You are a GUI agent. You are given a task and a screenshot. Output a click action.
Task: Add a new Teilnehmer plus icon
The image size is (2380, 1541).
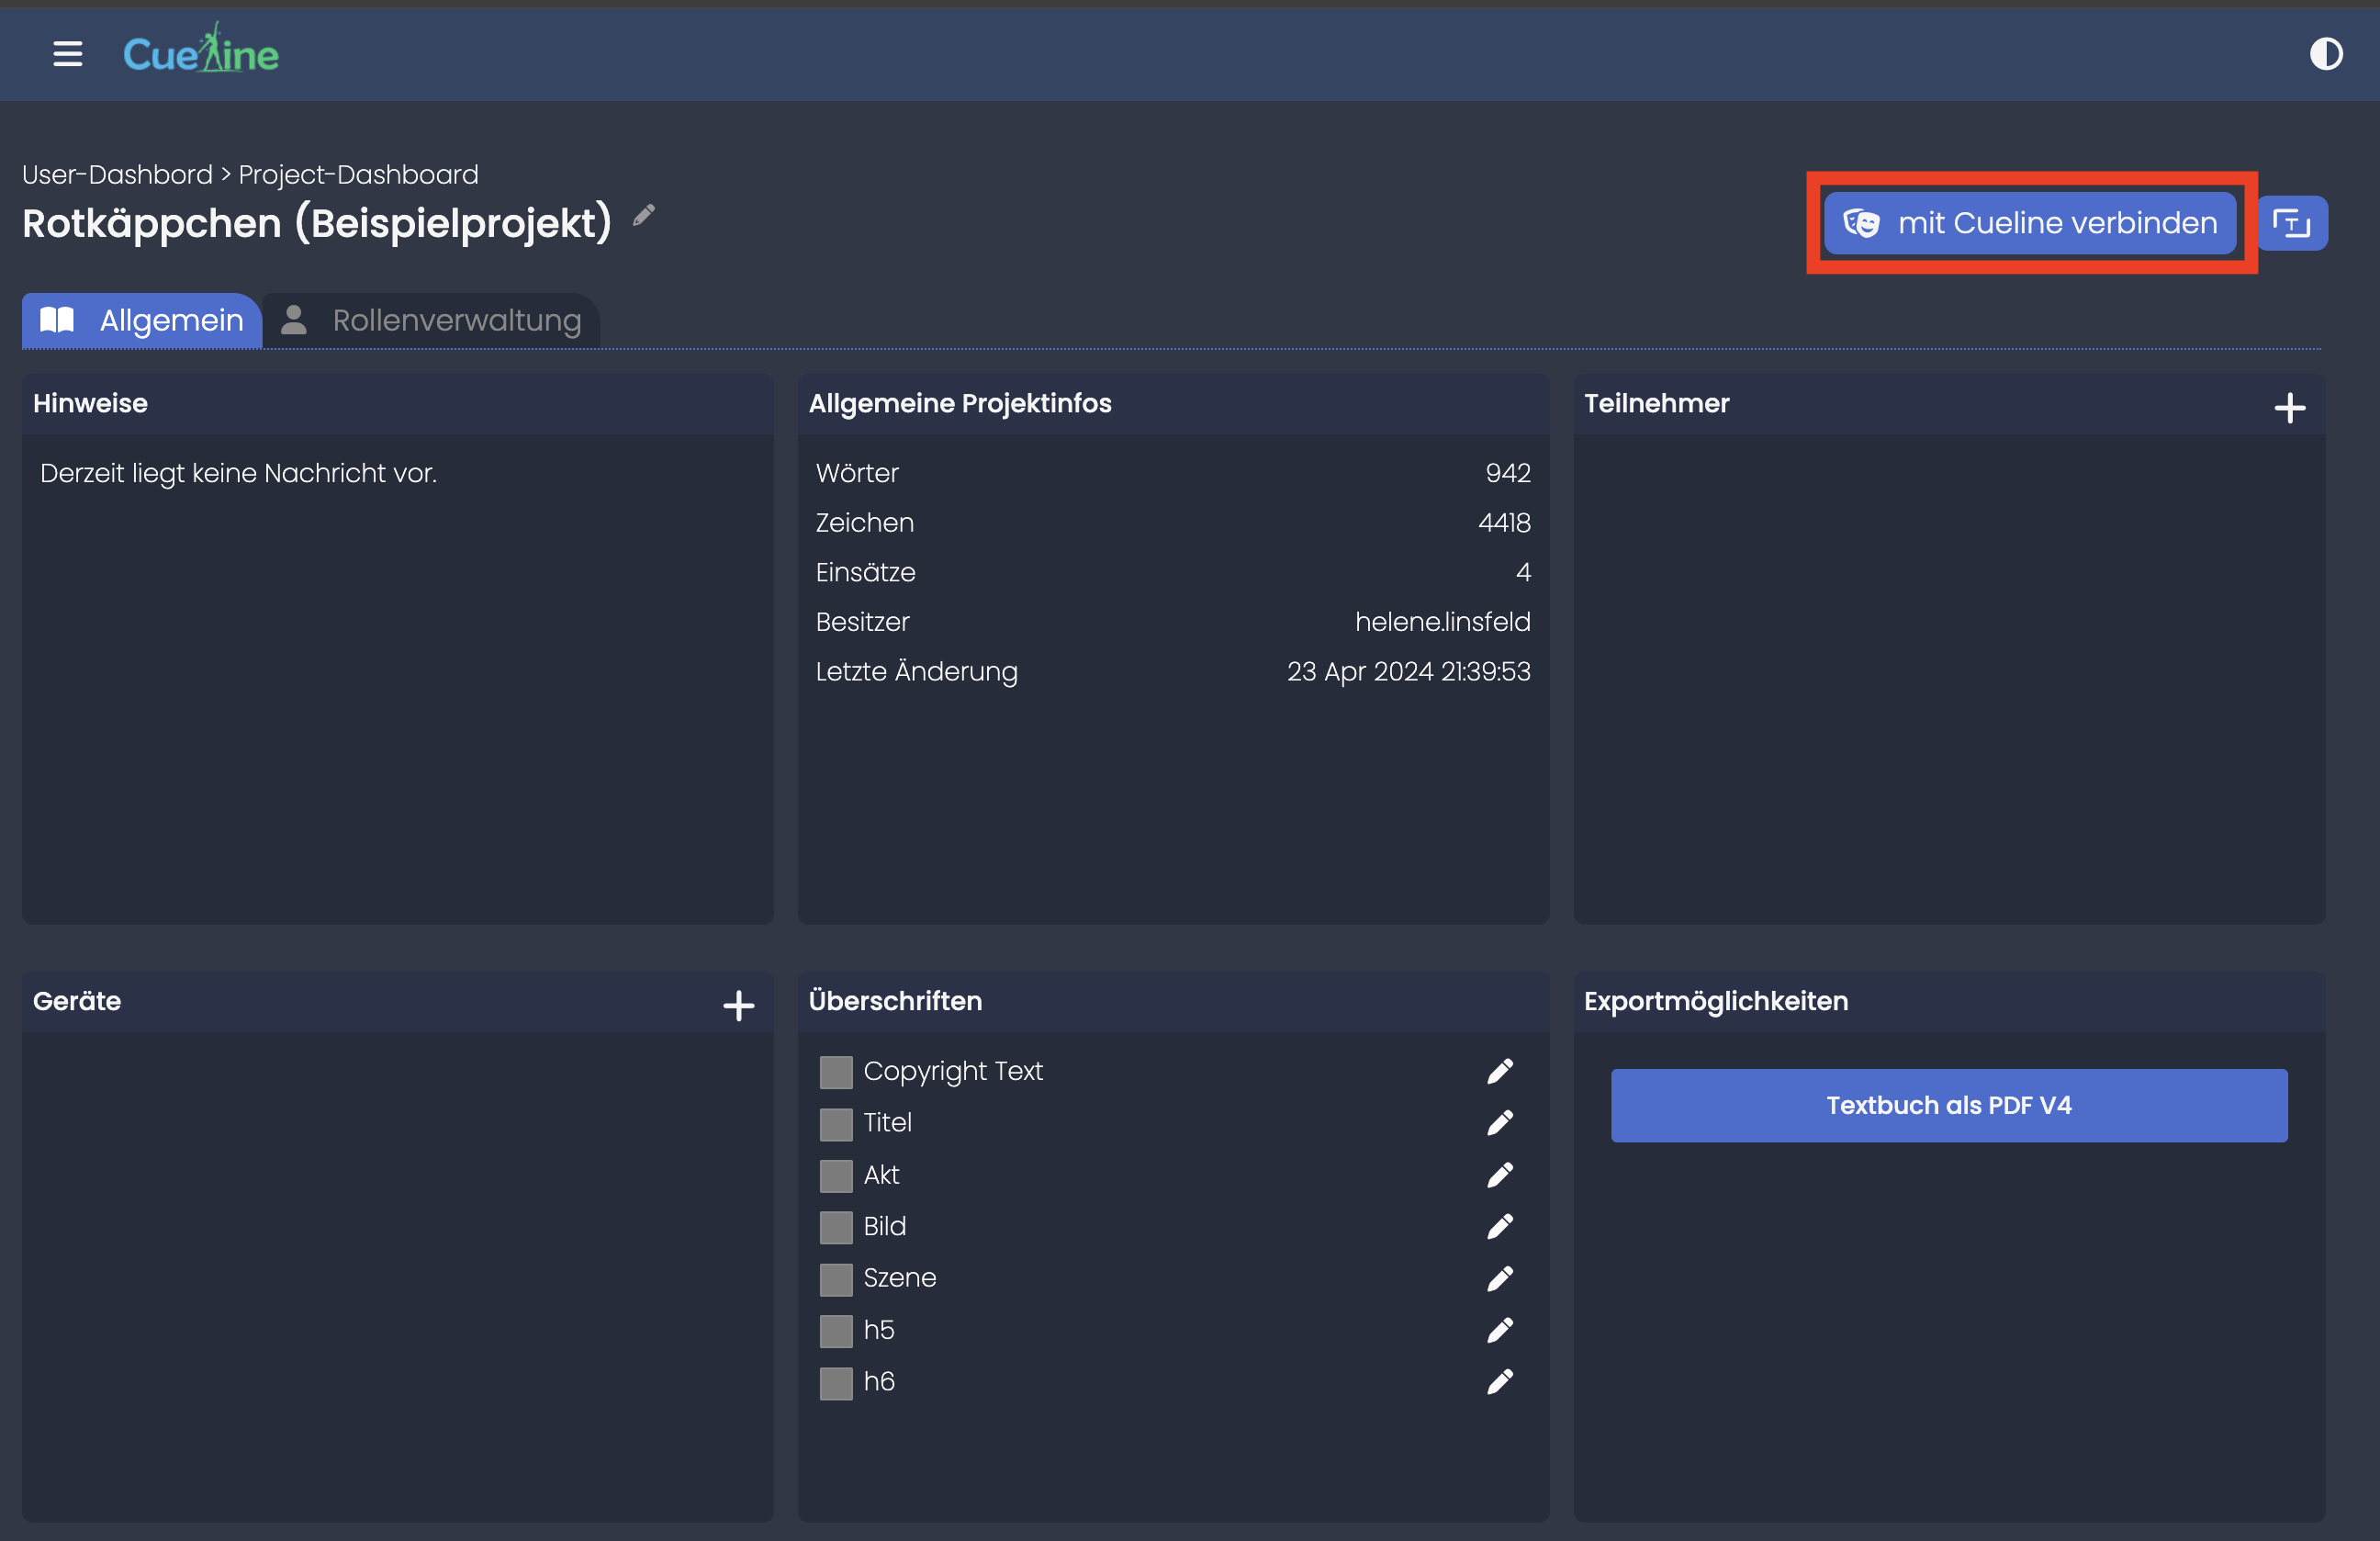tap(2289, 408)
